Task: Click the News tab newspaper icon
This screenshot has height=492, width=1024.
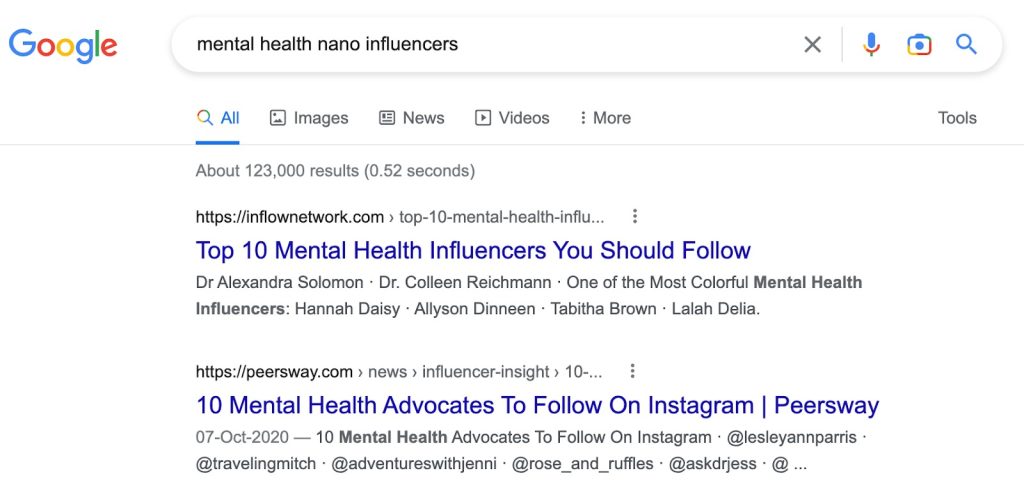Action: point(387,118)
